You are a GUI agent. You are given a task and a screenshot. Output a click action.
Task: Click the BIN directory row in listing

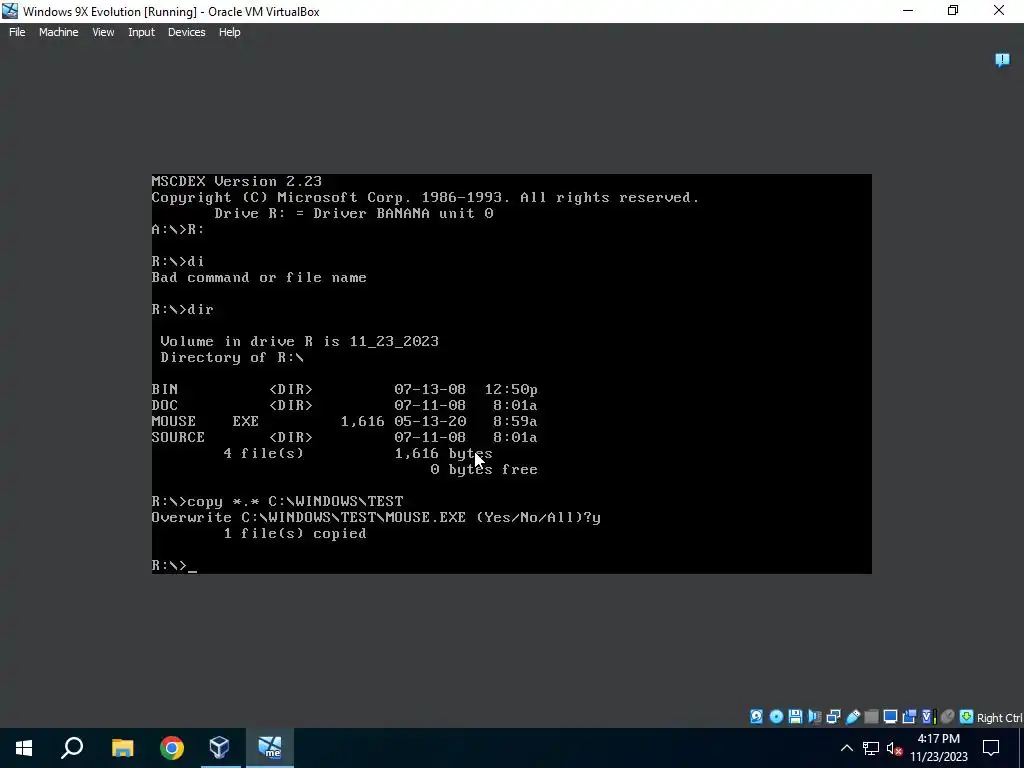[344, 389]
